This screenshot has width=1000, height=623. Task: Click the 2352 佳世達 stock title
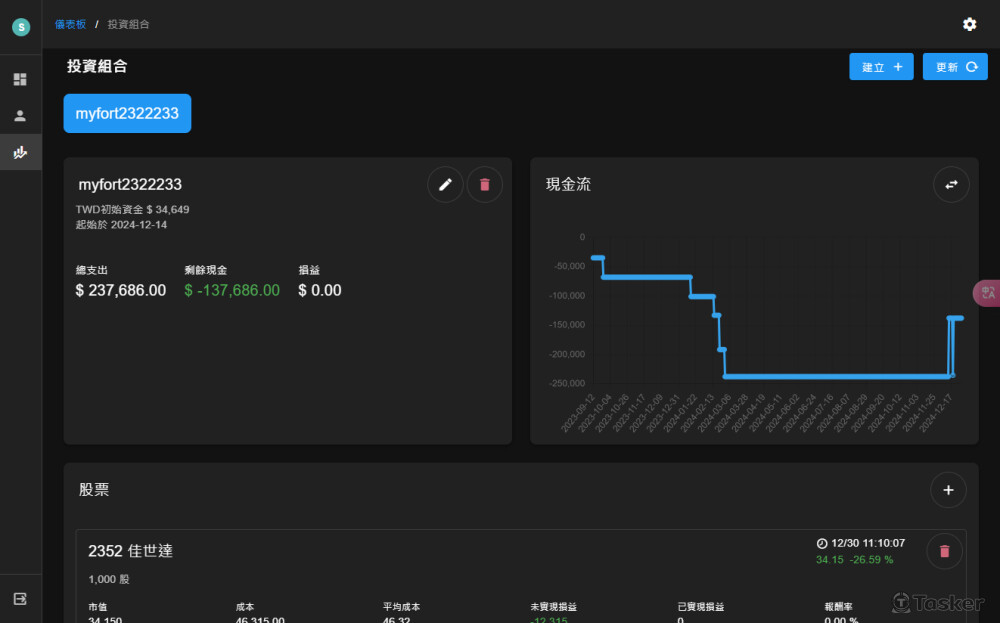[130, 551]
